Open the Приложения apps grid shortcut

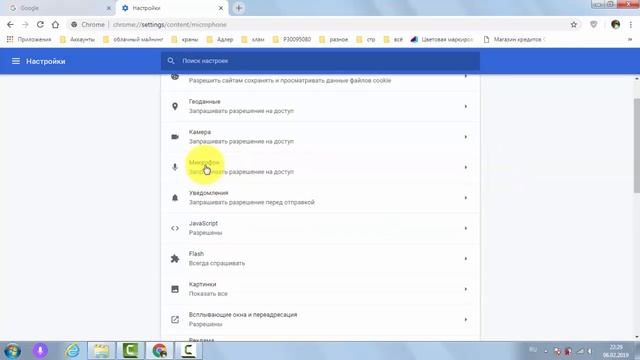(x=29, y=39)
